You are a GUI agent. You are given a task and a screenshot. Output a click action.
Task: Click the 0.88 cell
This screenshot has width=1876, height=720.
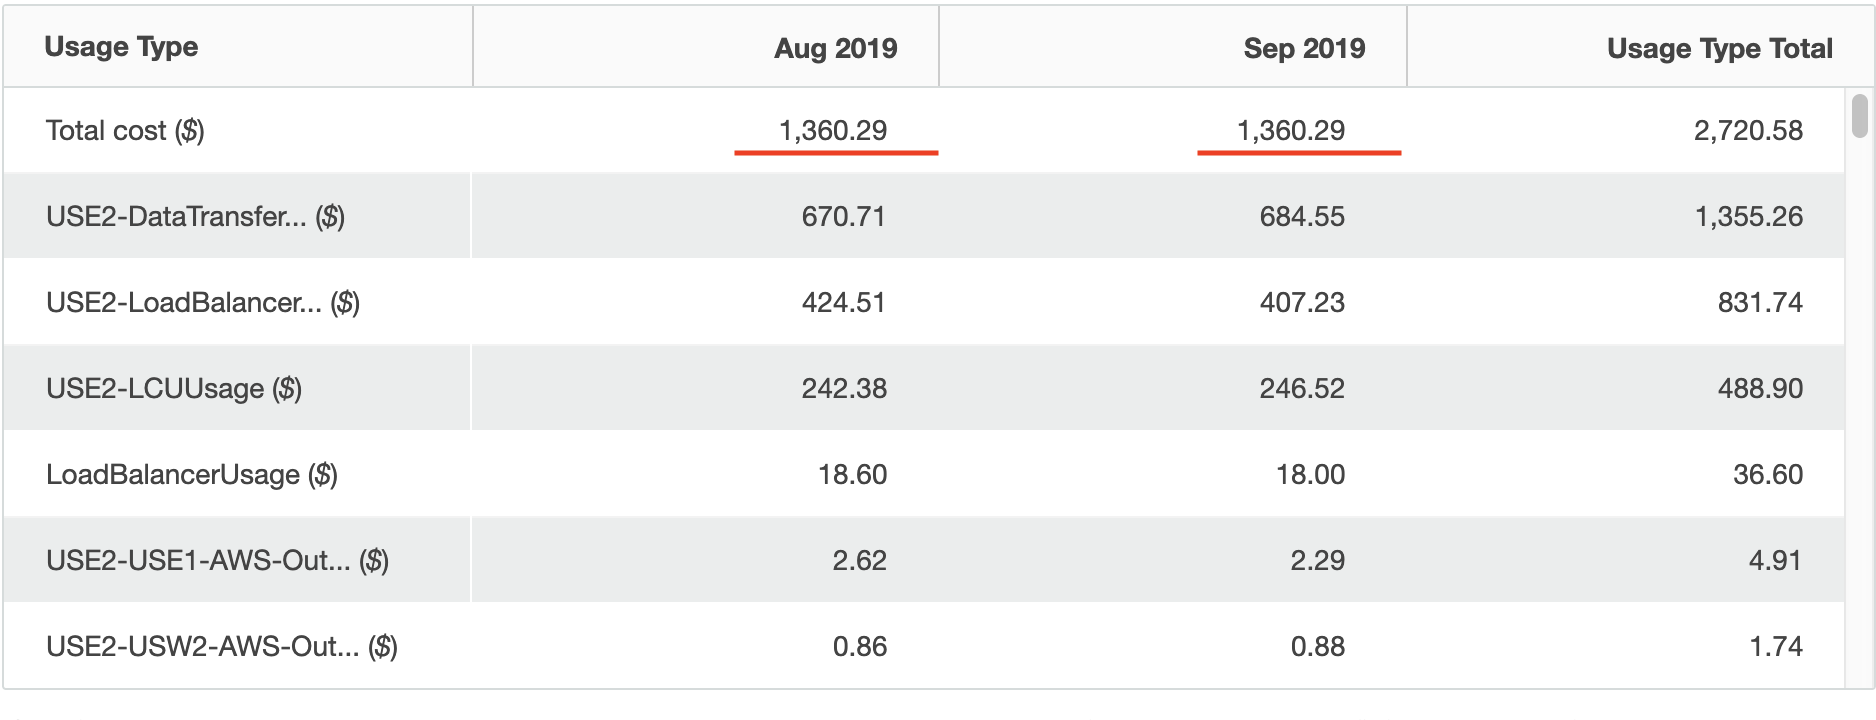[1318, 647]
